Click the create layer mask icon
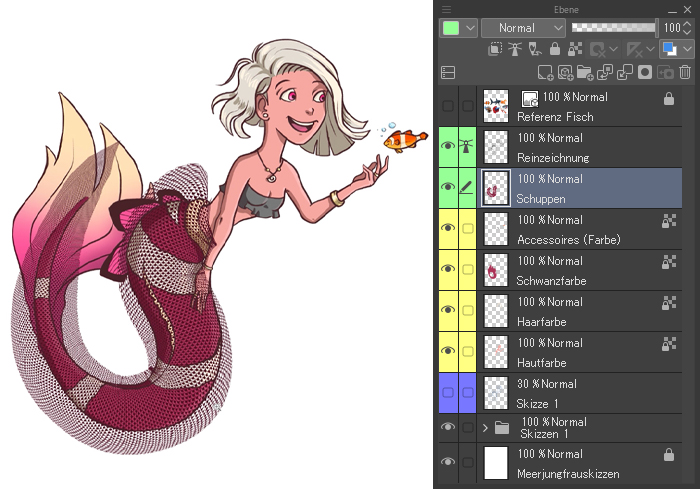The image size is (700, 489). tap(645, 72)
